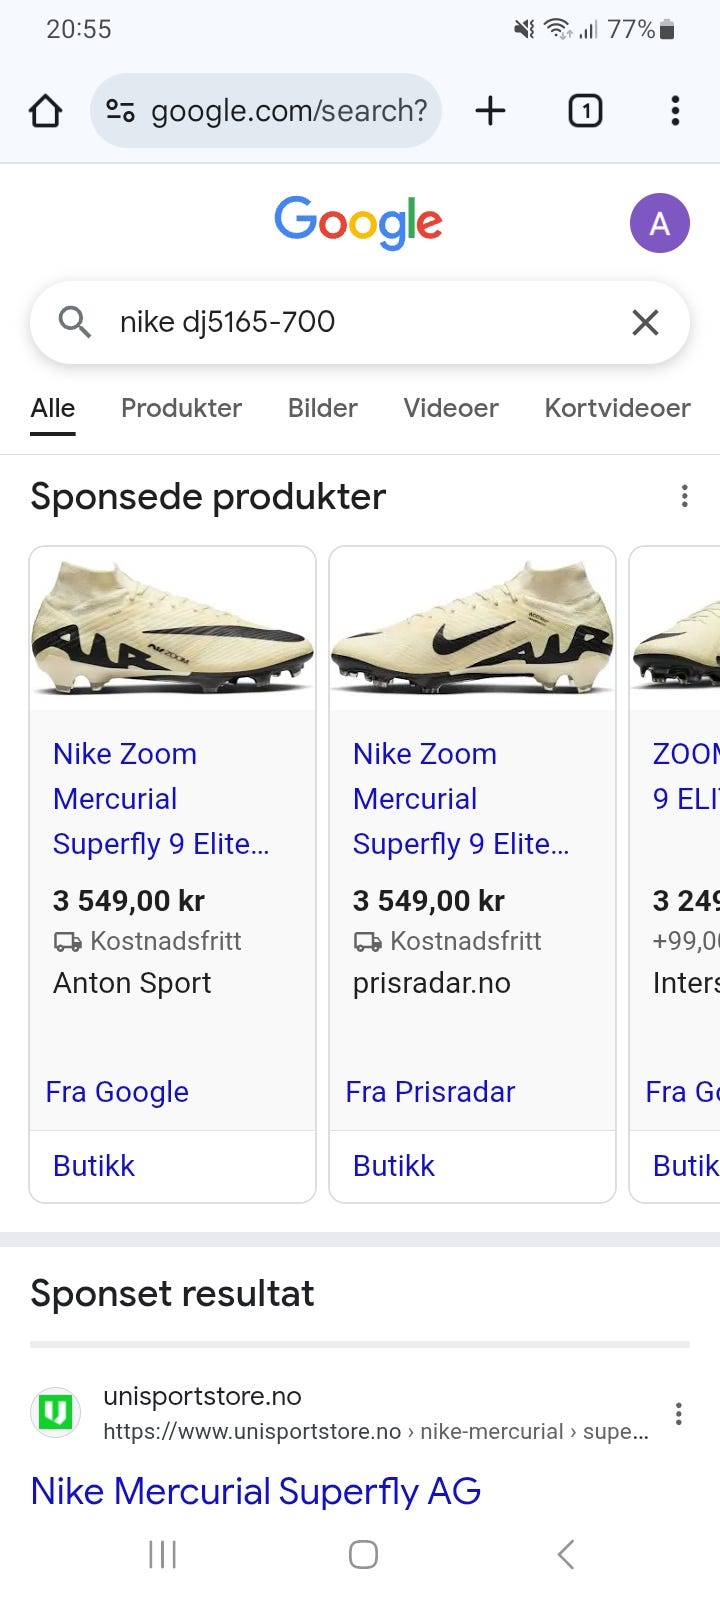
Task: Clear the search query with X
Action: tap(645, 322)
